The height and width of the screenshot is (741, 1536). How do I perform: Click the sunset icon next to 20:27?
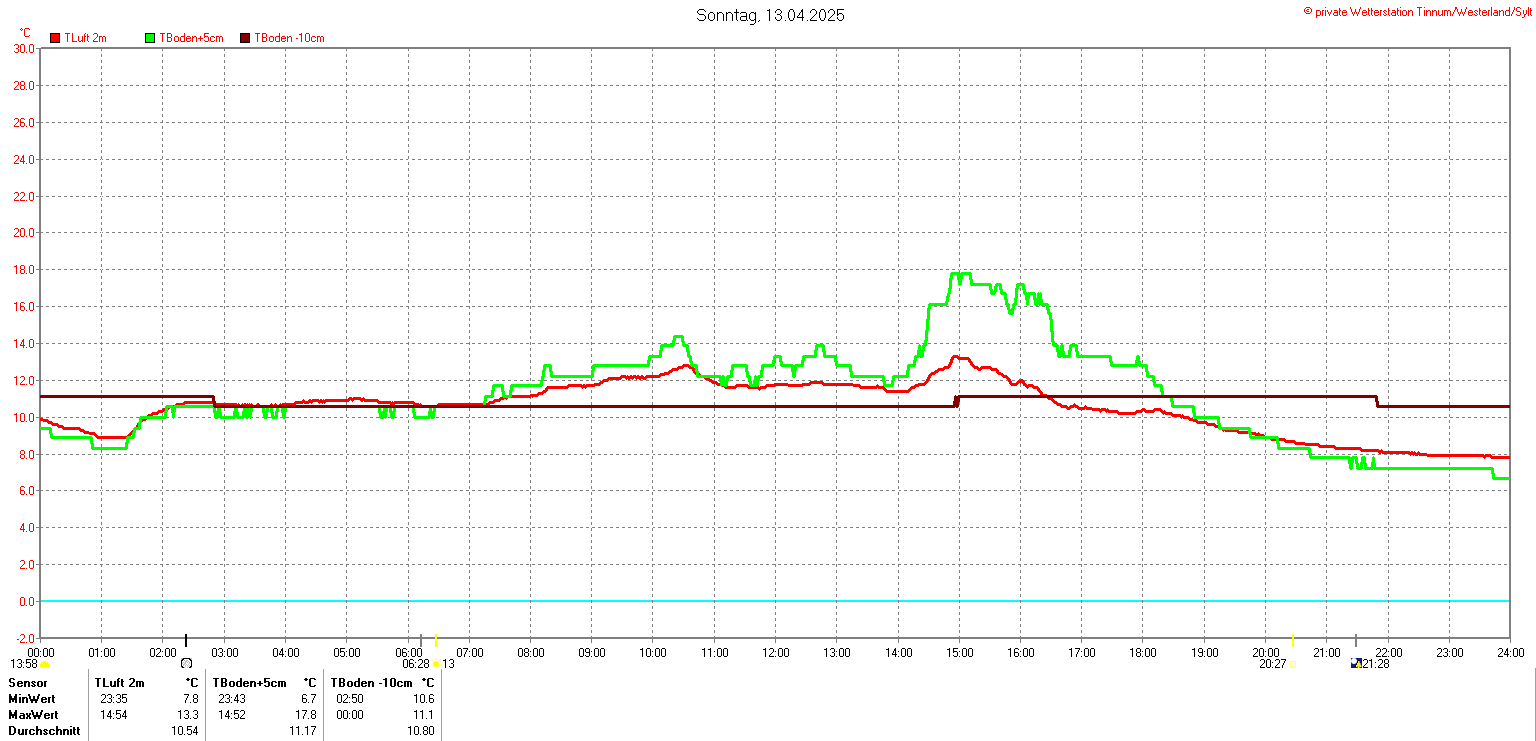tap(1292, 664)
